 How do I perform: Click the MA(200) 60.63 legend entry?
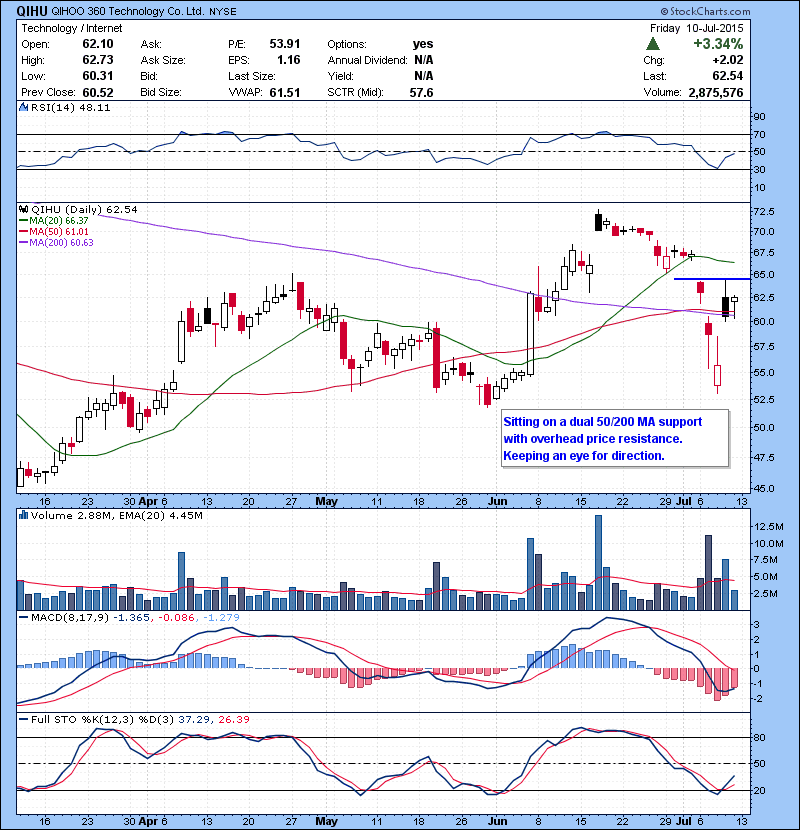tap(56, 243)
